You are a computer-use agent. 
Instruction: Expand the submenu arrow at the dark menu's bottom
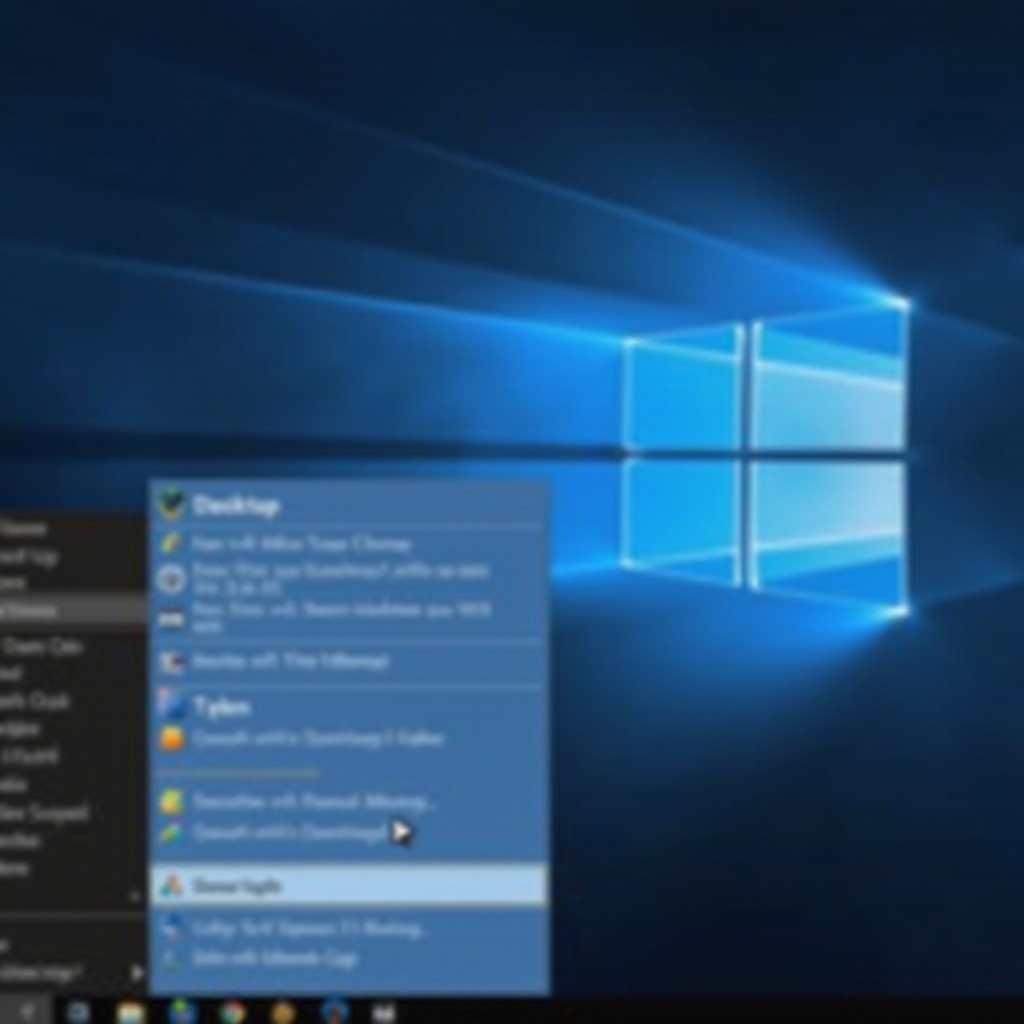[137, 972]
